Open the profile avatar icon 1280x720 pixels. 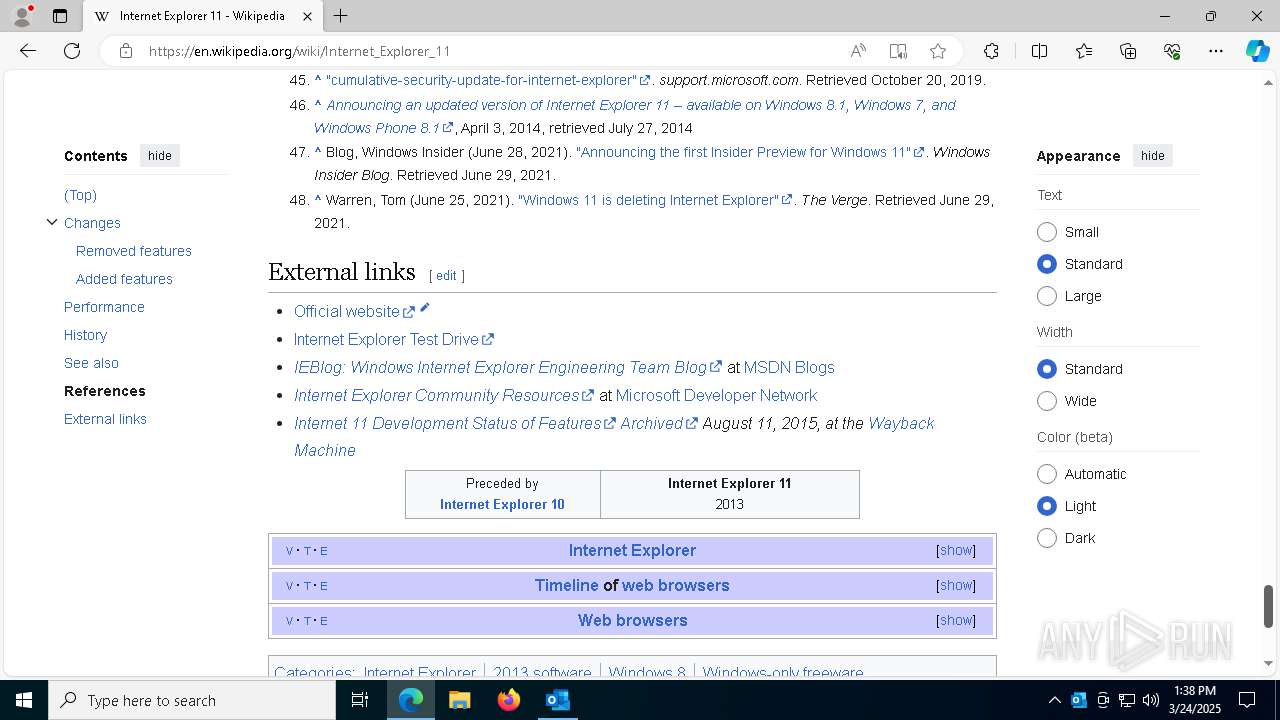click(x=22, y=16)
